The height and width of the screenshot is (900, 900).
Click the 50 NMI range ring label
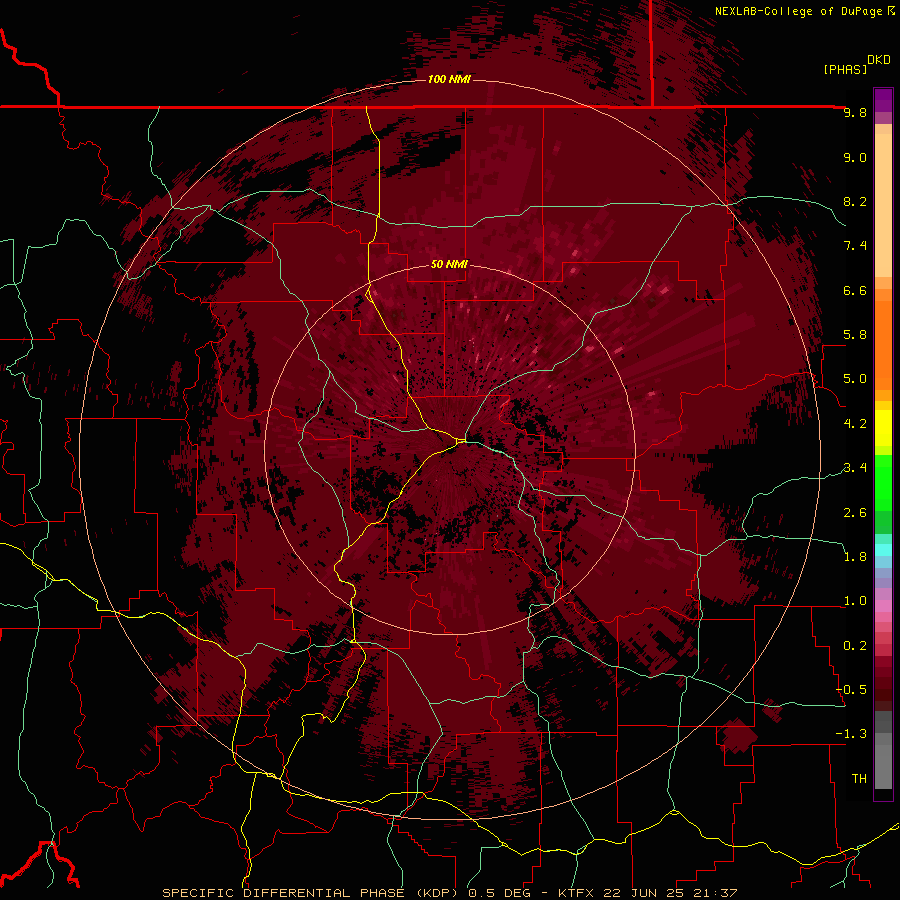[x=449, y=264]
